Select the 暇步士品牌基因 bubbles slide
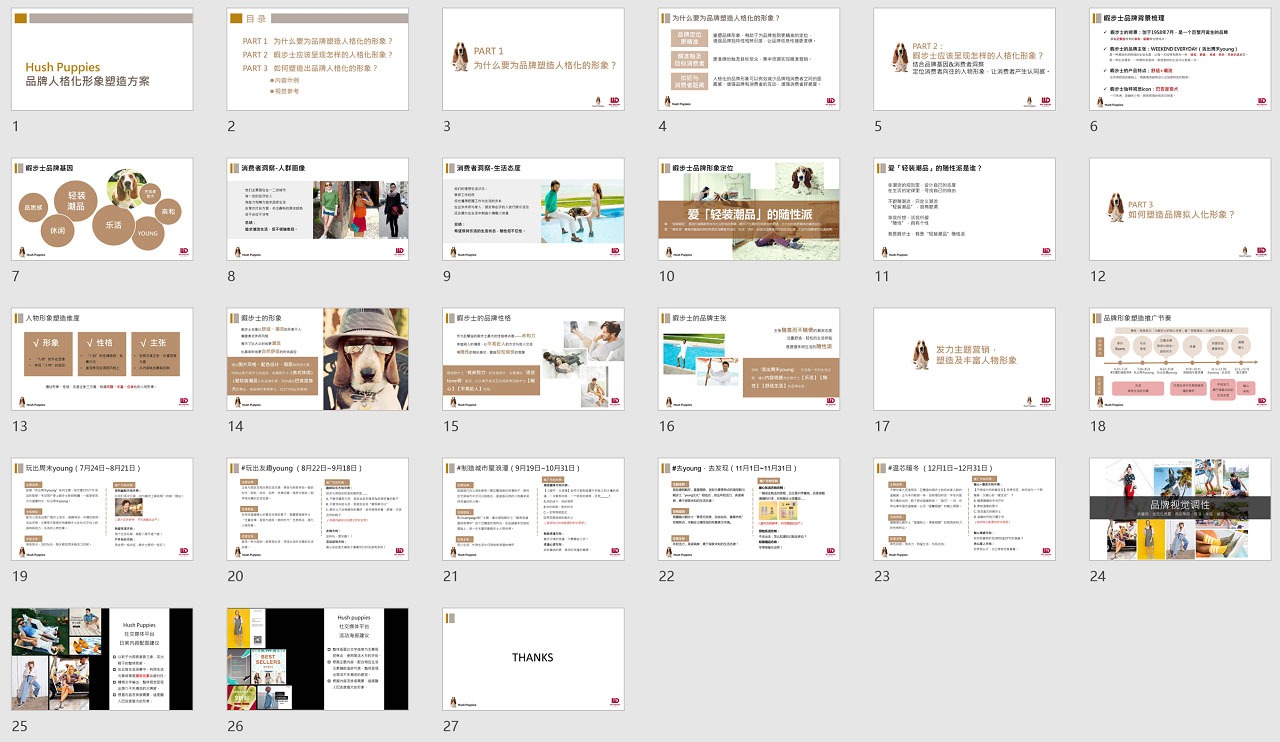The width and height of the screenshot is (1280, 742). point(102,209)
